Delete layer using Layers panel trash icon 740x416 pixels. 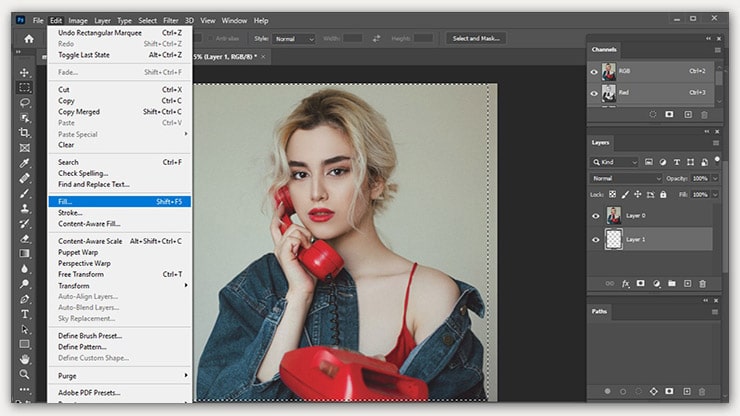click(702, 283)
